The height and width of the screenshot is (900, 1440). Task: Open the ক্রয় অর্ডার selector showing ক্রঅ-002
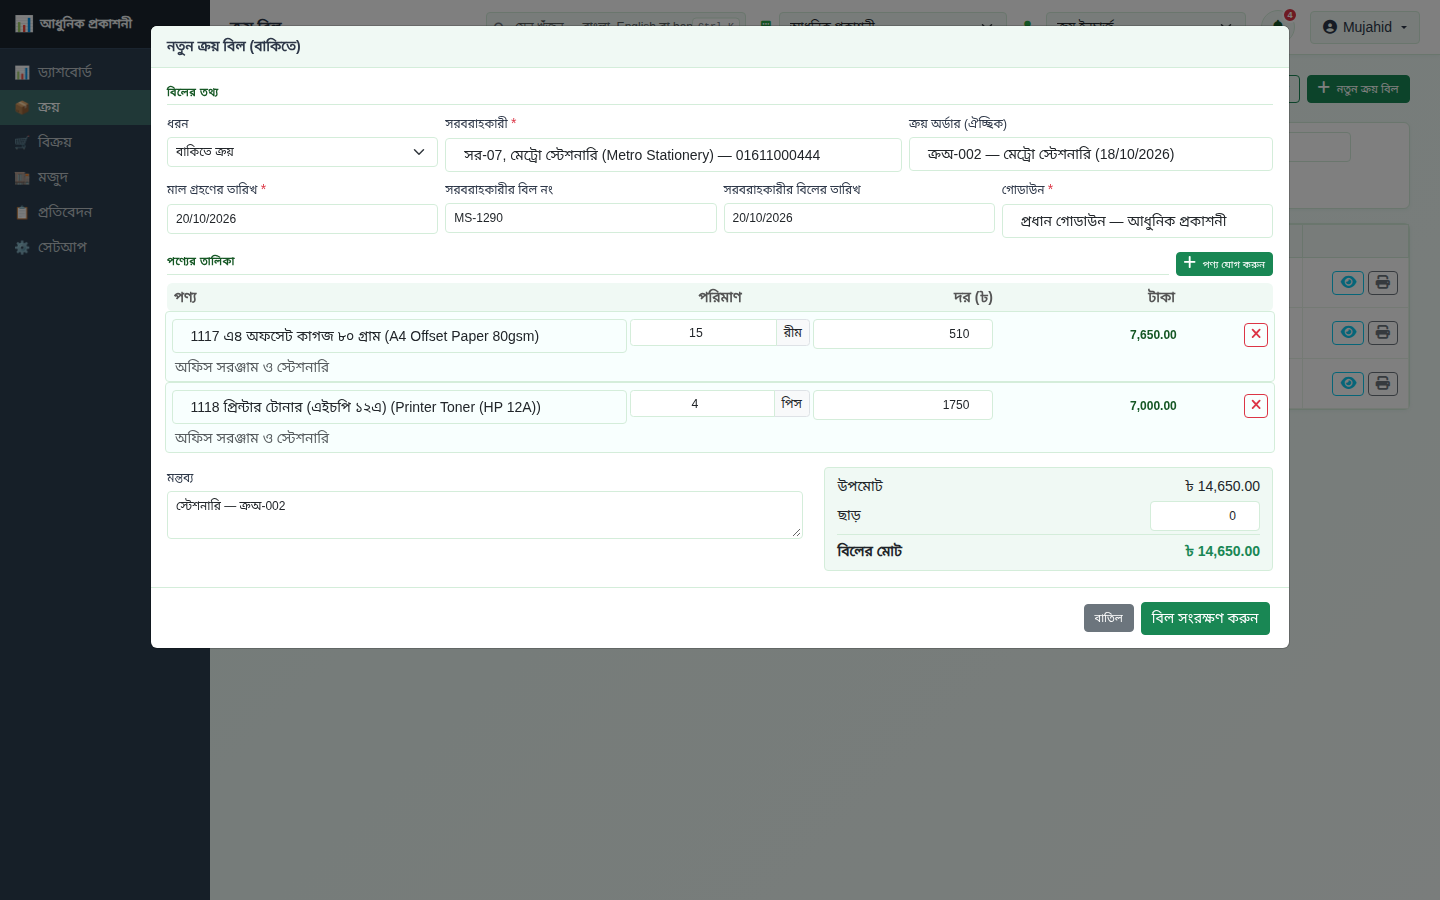tap(1090, 154)
